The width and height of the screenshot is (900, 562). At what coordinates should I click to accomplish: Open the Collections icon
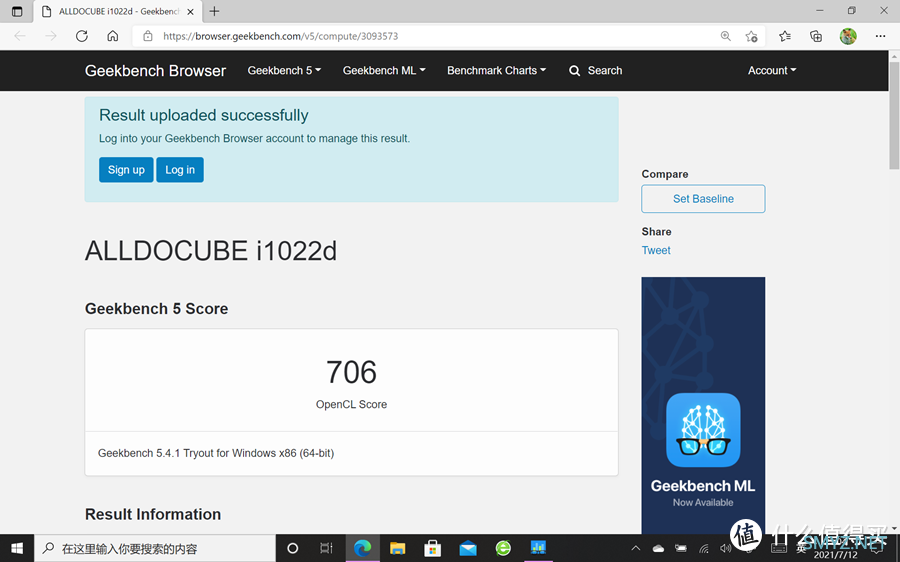[816, 36]
